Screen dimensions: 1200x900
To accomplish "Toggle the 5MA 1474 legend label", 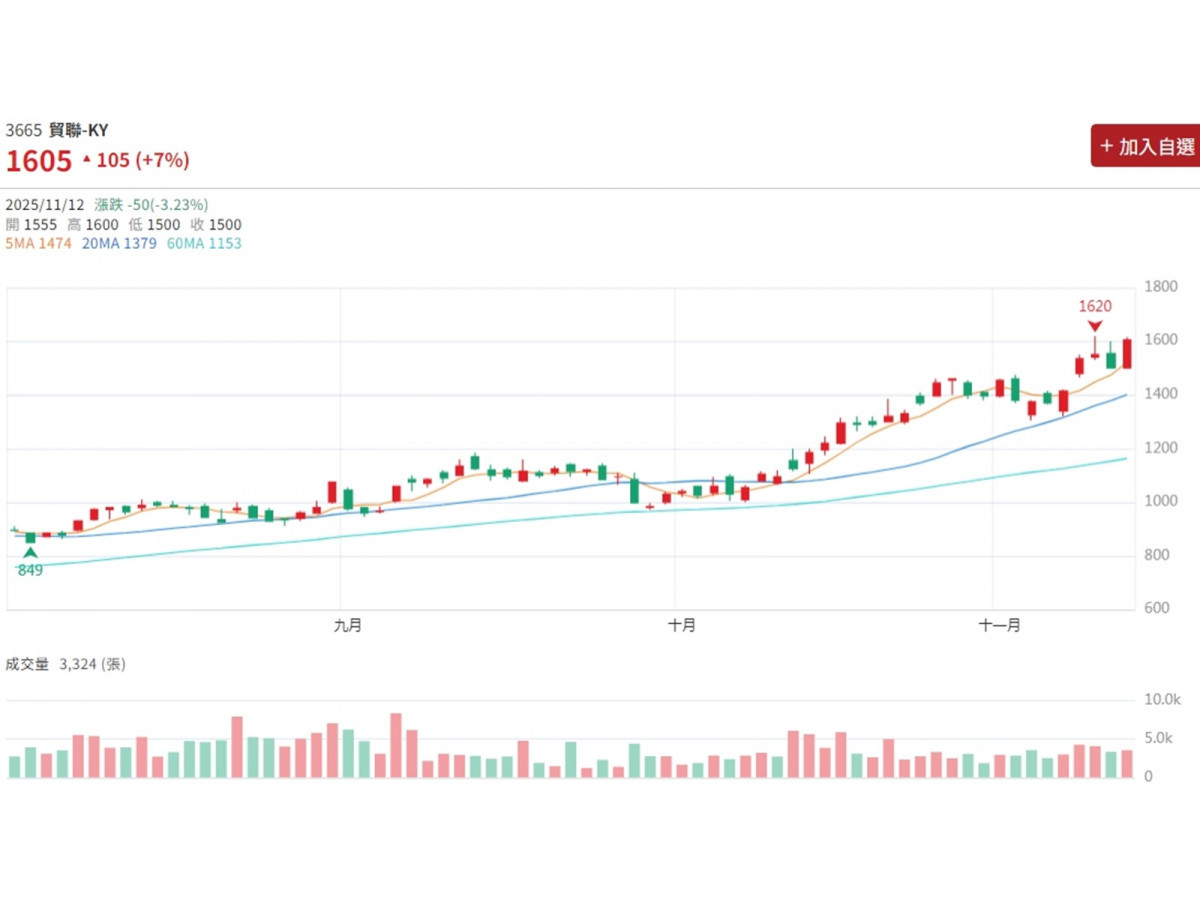I will [39, 243].
